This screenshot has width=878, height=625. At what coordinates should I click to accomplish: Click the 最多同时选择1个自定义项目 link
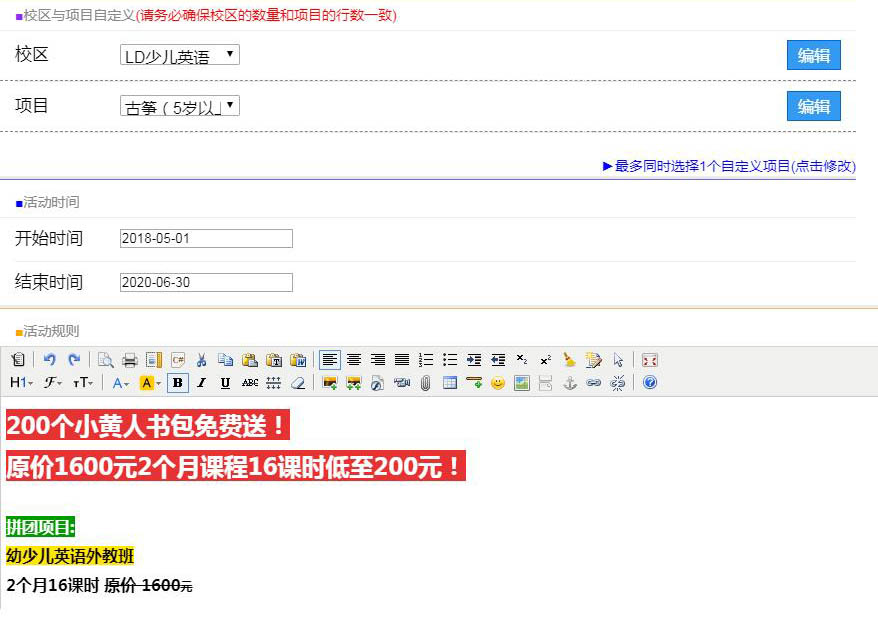click(729, 166)
